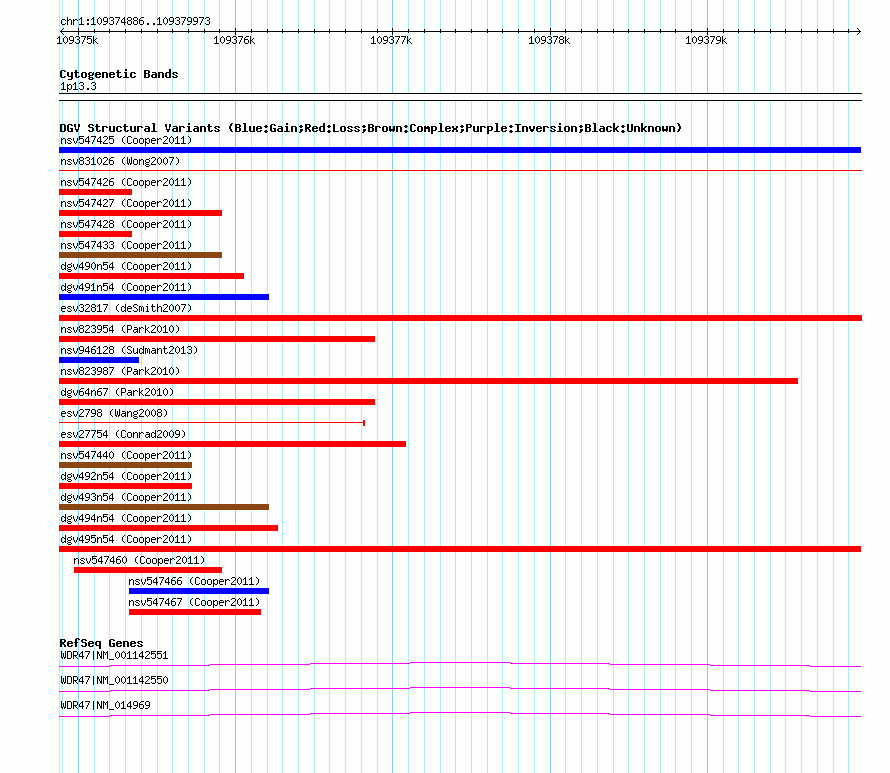
Task: Select the nsv831026 (Wong2007) thin red line
Action: [x=460, y=170]
